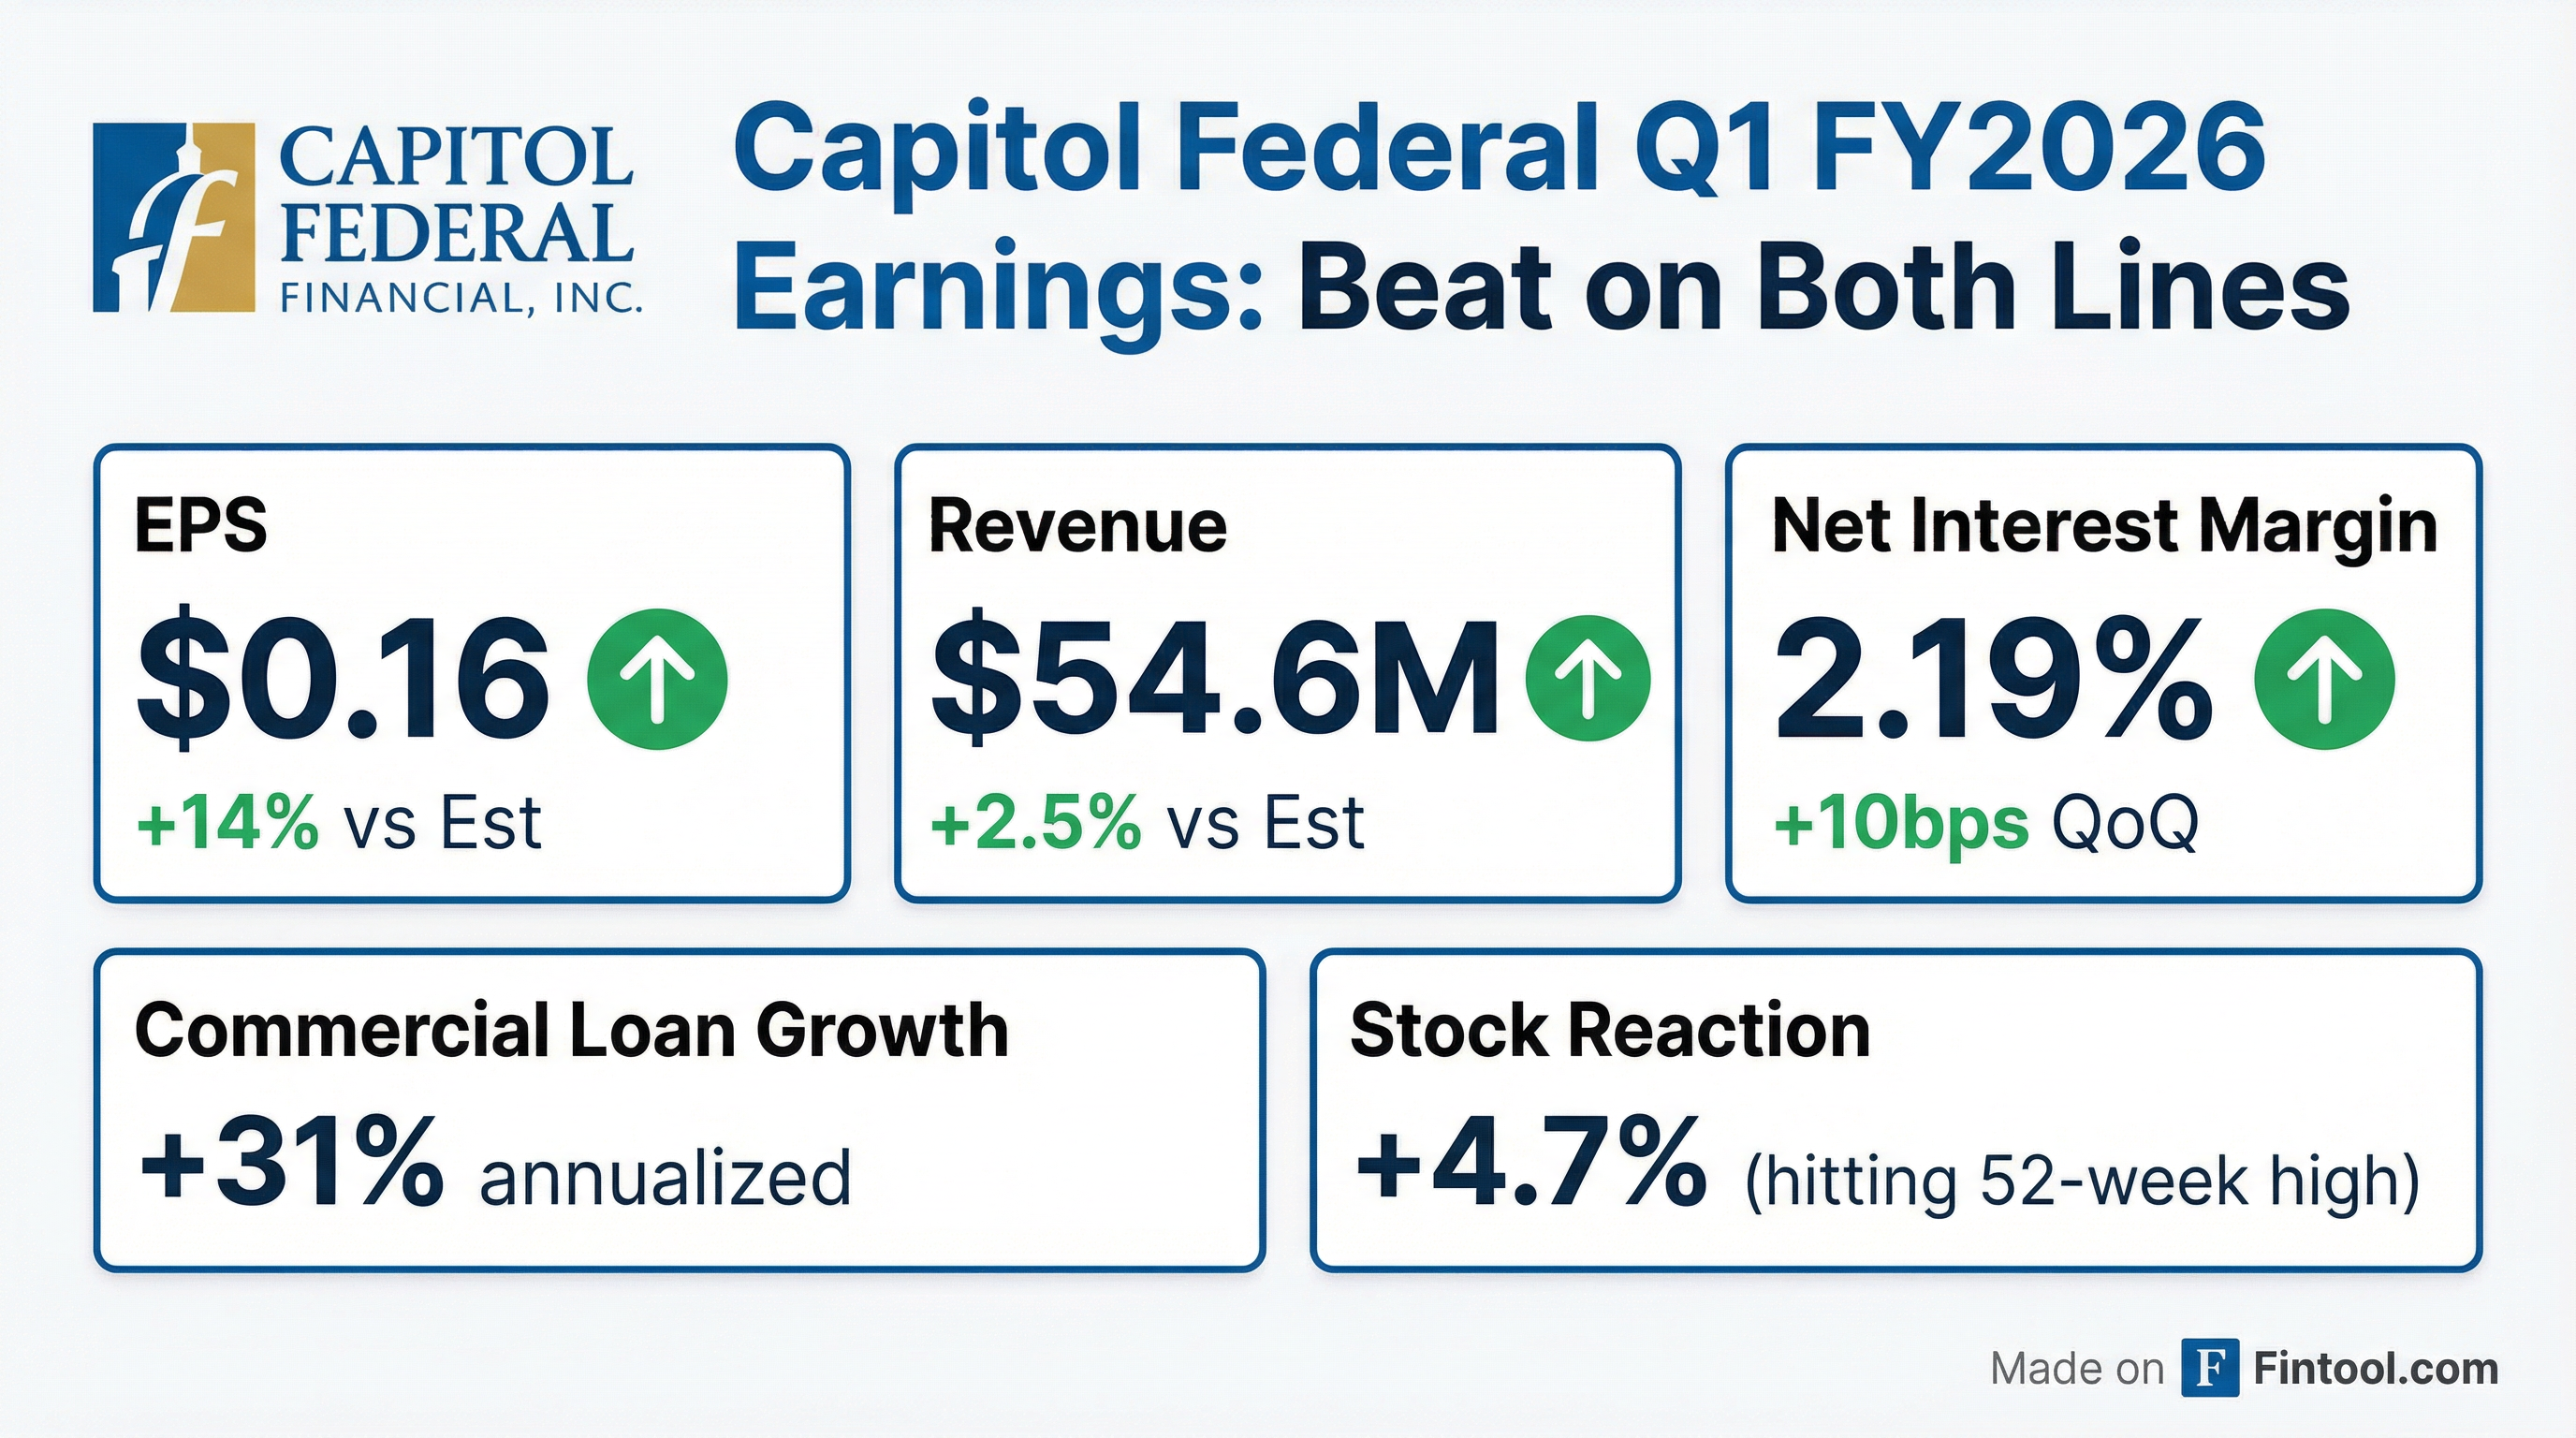
Task: Open the Fintool.com link
Action: click(2375, 1368)
